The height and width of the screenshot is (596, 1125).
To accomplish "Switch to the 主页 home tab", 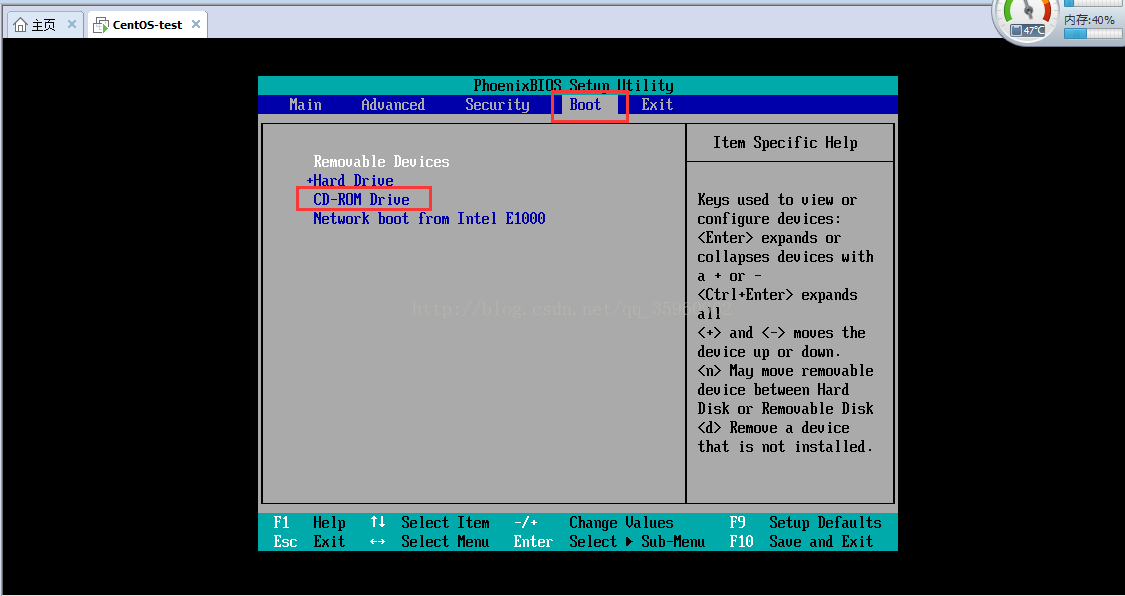I will click(x=44, y=24).
